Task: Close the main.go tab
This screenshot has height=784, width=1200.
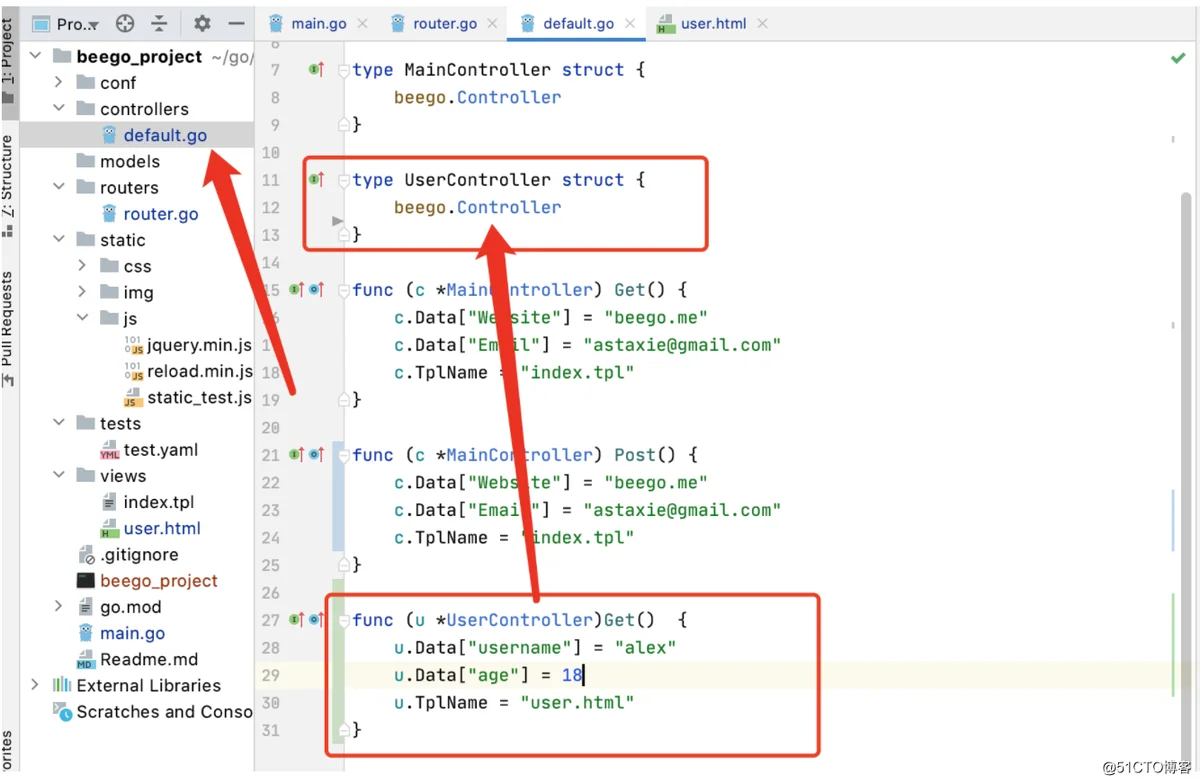Action: 362,23
